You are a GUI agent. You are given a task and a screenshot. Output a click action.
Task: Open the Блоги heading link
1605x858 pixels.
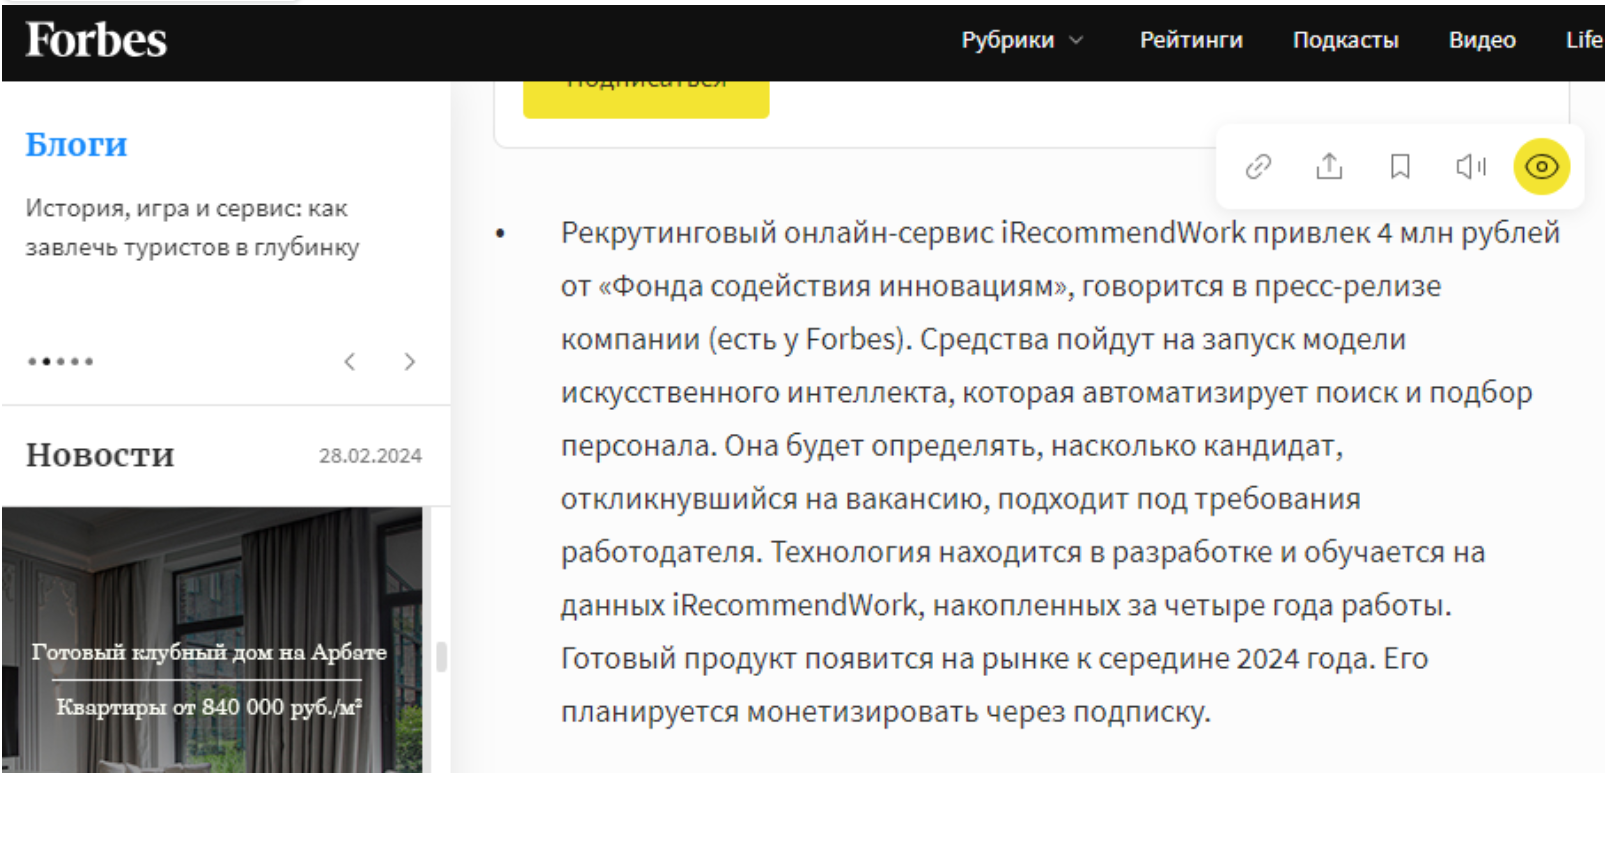click(76, 145)
